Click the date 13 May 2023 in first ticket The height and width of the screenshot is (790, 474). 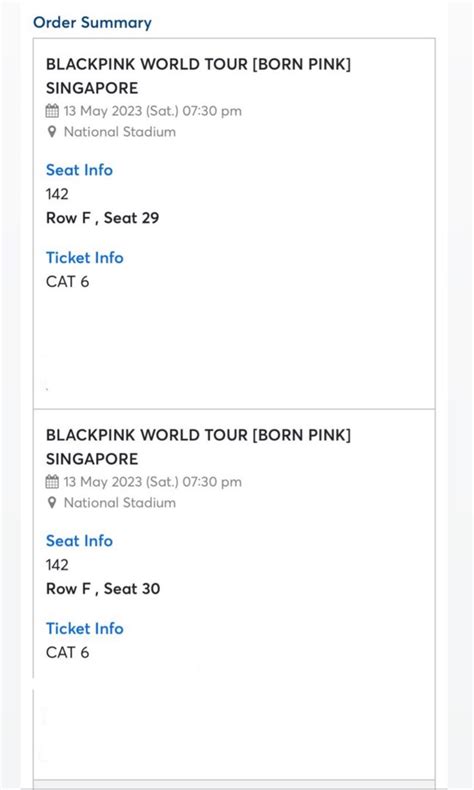click(x=103, y=111)
